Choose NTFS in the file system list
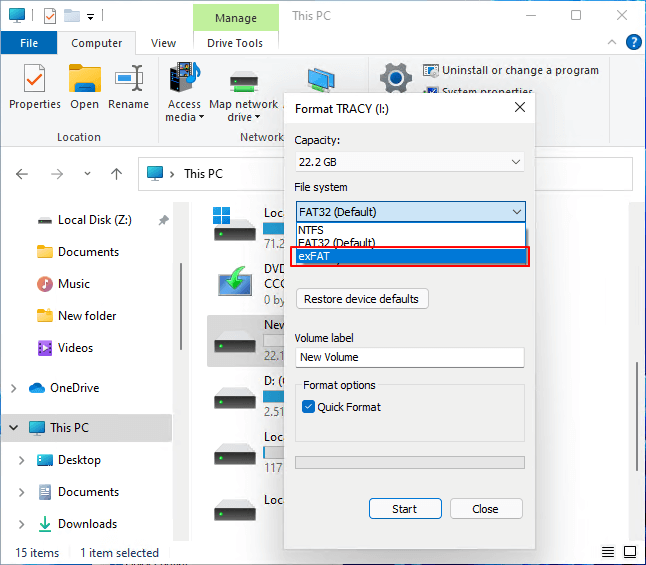 coord(409,230)
